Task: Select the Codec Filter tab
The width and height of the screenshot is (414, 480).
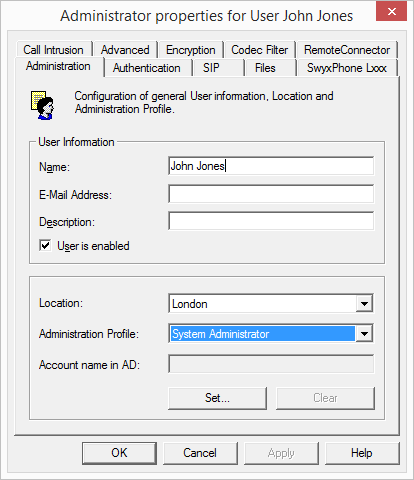Action: pos(259,50)
